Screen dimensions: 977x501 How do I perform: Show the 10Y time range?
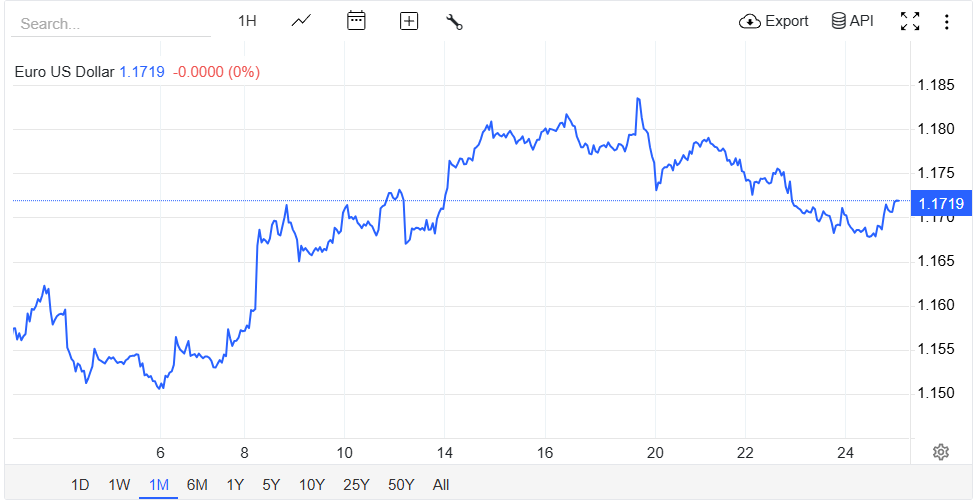312,485
